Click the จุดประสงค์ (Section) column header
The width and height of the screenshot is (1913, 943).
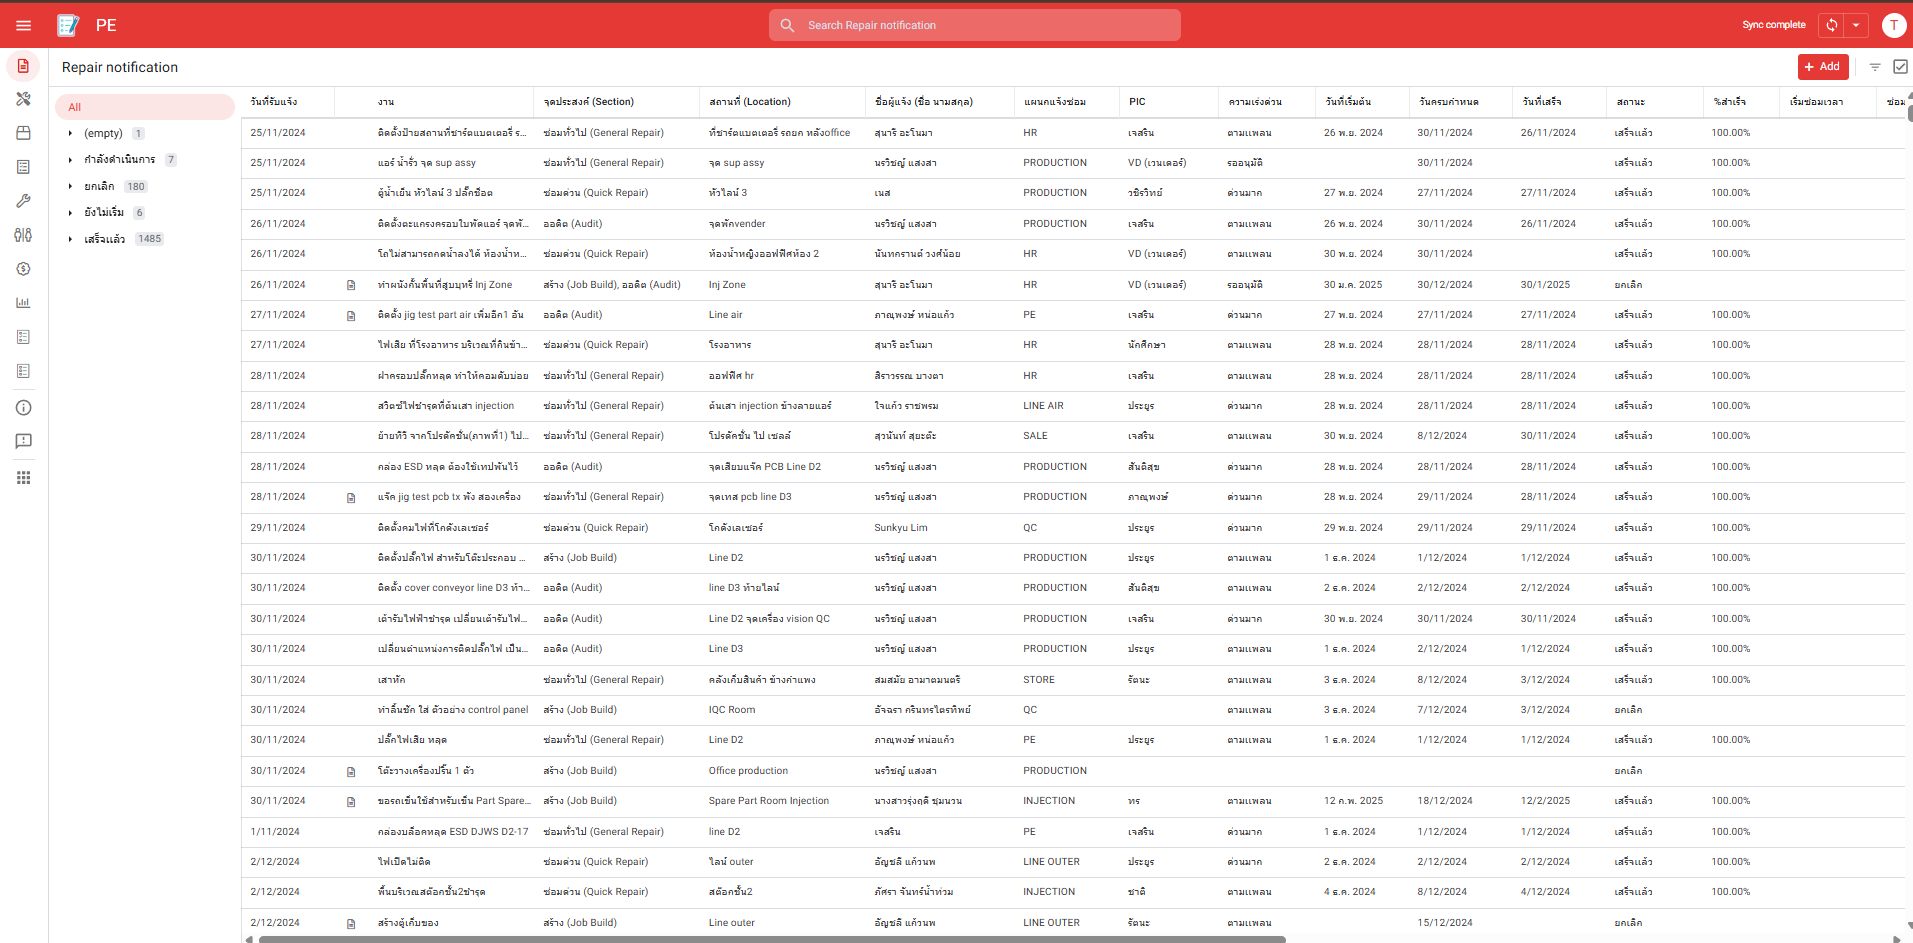point(617,102)
